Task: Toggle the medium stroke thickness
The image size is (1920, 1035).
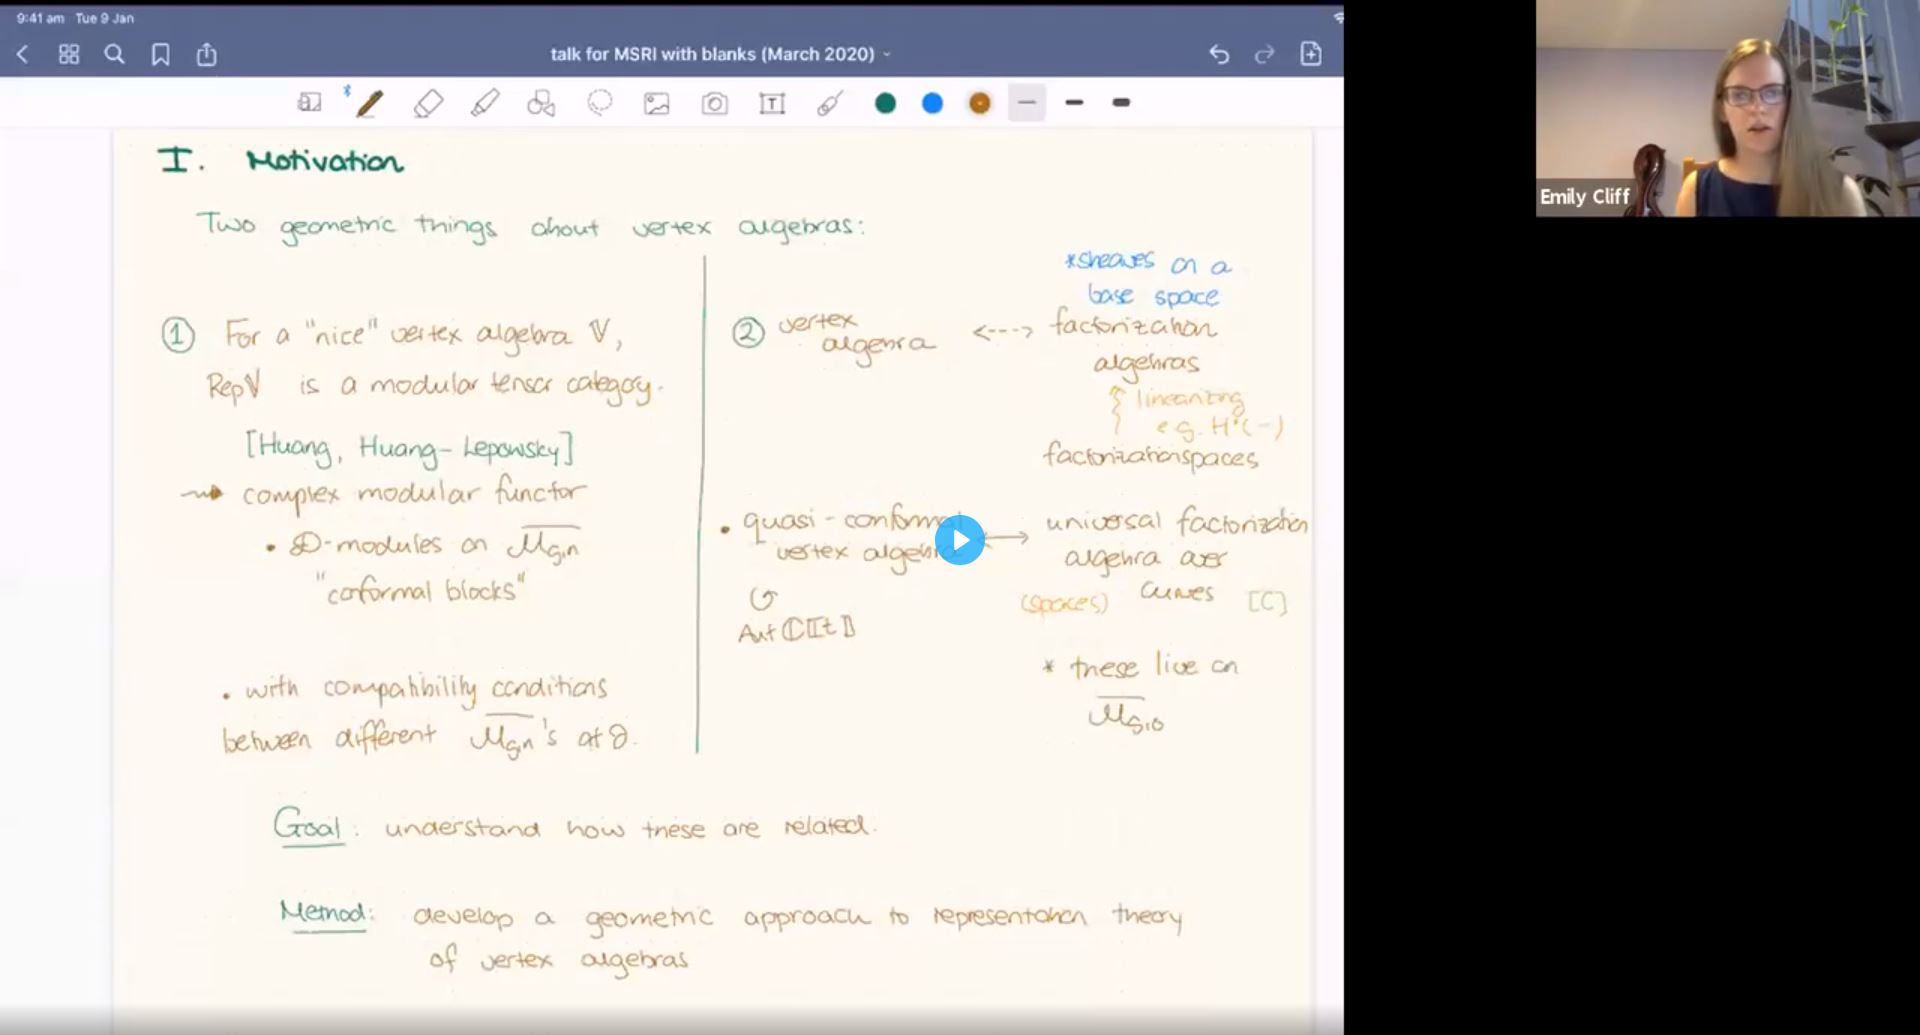Action: (x=1074, y=102)
